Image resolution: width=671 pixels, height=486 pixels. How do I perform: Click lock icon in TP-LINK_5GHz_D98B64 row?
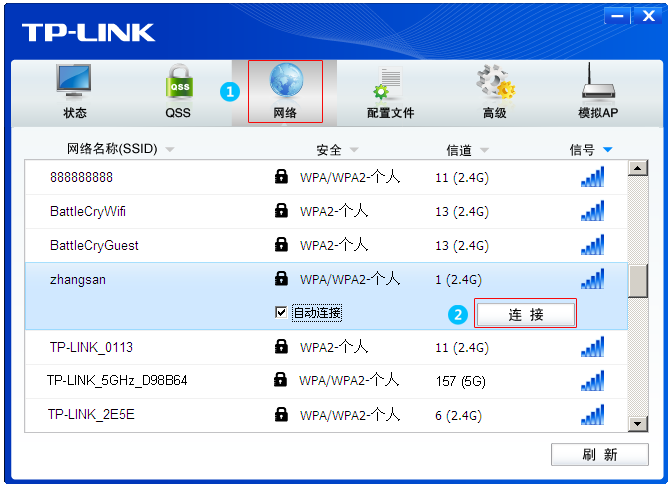280,379
